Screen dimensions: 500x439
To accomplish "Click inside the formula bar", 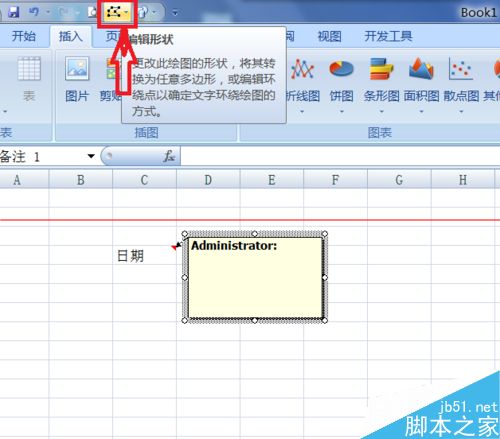I will [340, 156].
